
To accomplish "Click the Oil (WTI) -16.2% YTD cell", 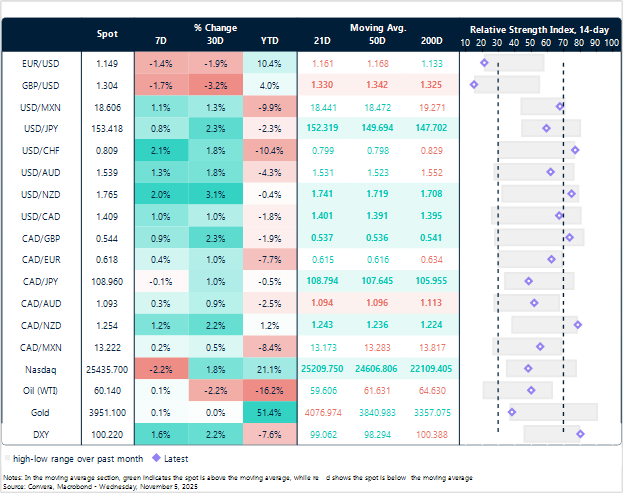I will point(269,390).
